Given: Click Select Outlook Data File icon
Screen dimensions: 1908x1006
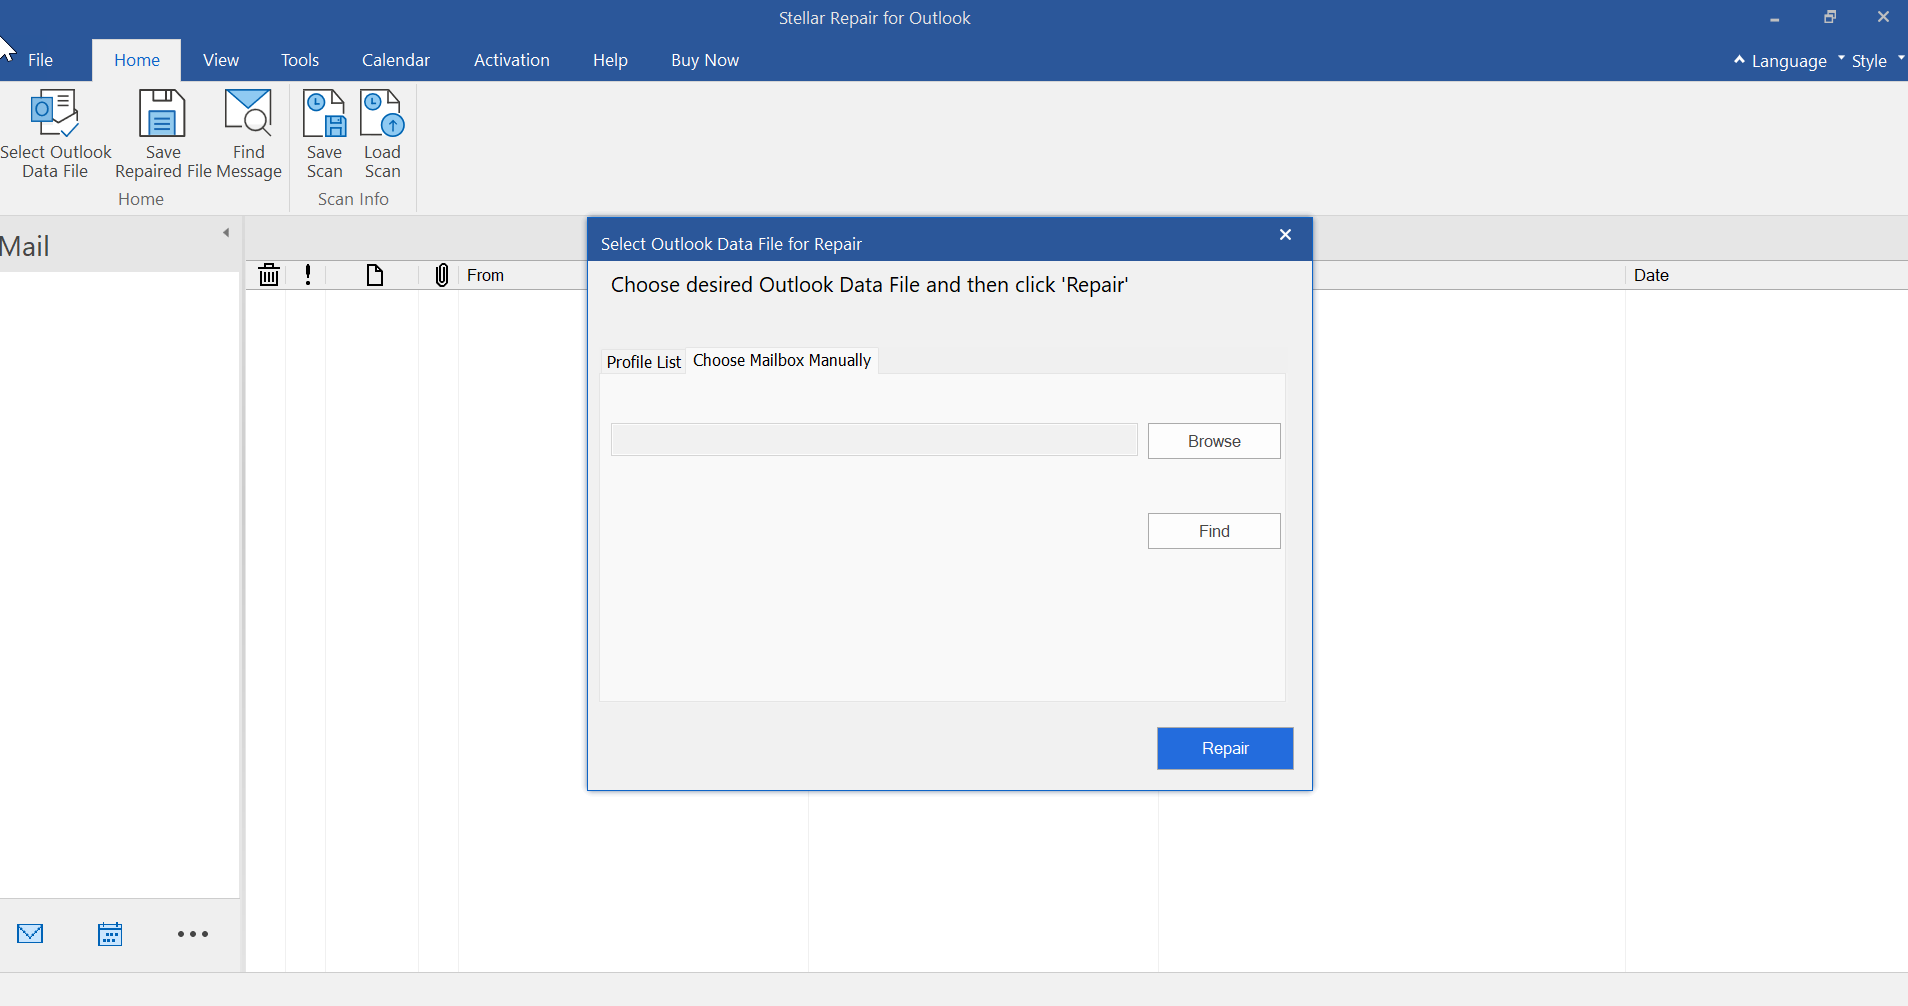Looking at the screenshot, I should coord(55,115).
